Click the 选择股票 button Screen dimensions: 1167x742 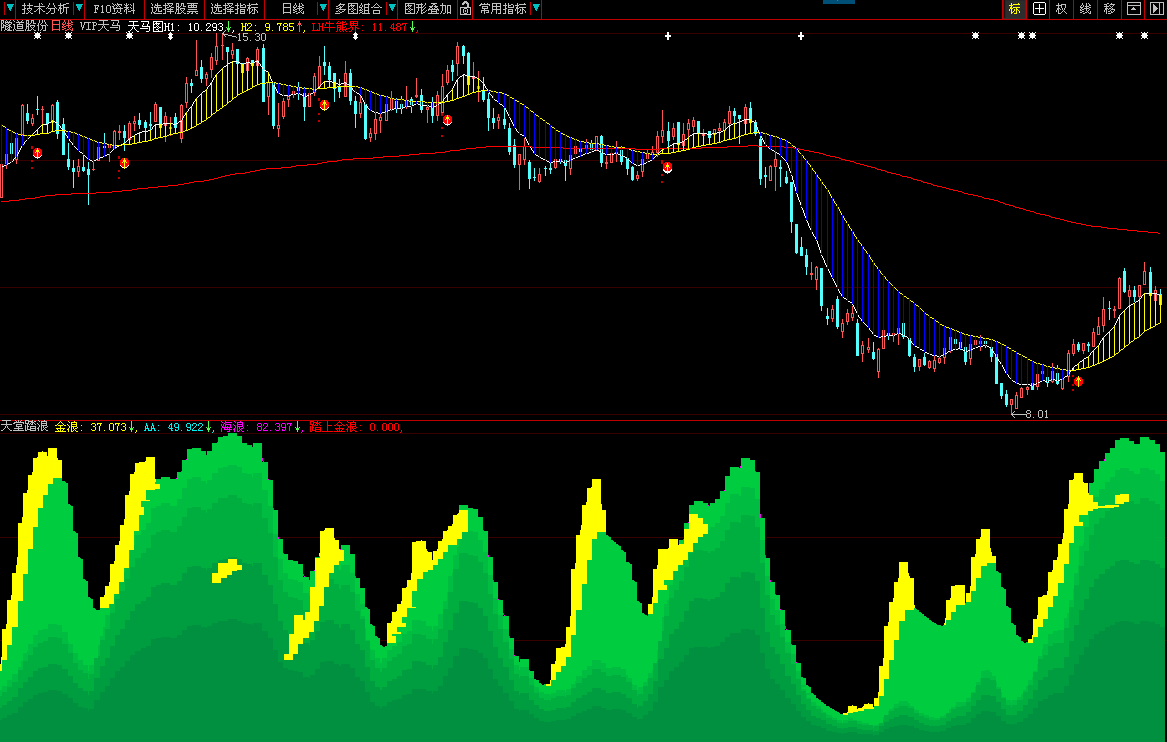(x=175, y=9)
